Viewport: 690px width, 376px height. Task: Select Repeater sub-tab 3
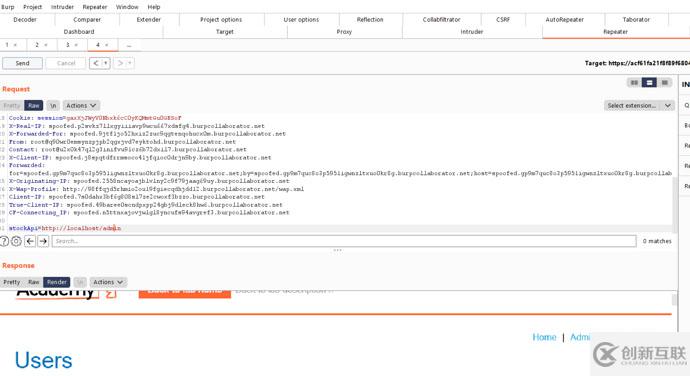pyautogui.click(x=68, y=45)
